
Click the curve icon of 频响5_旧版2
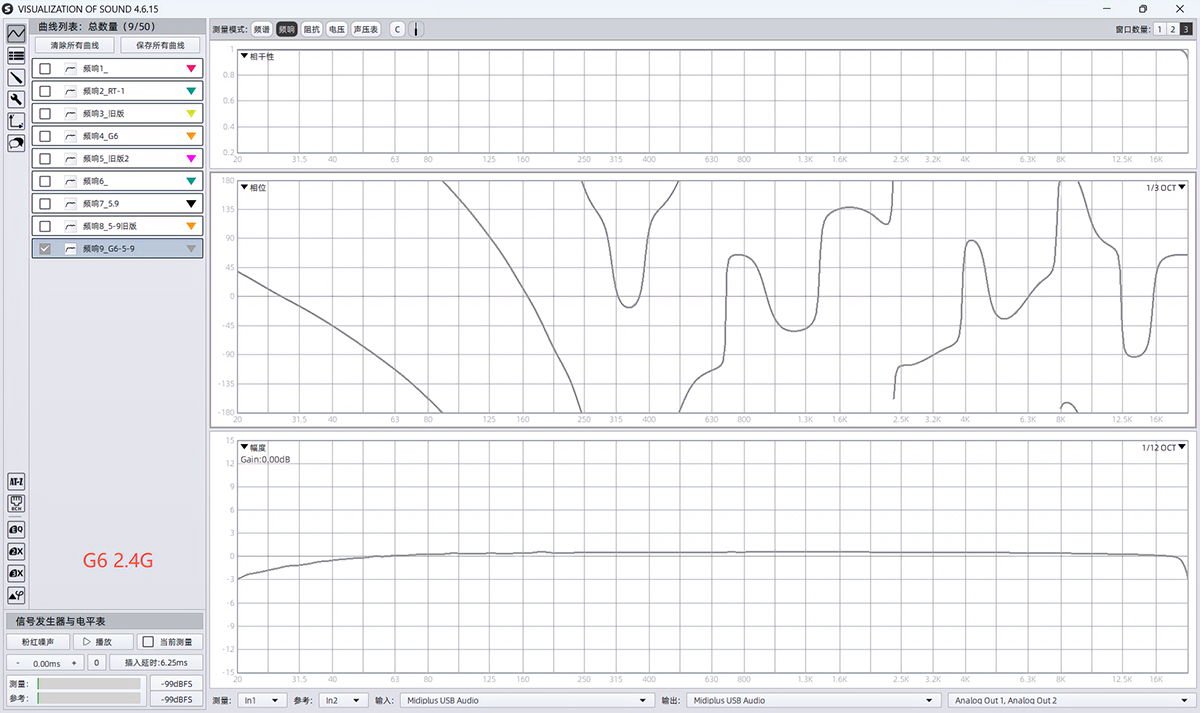[x=70, y=158]
